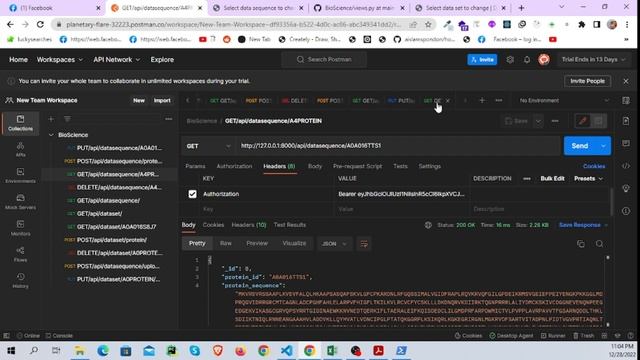Uncheck the Authorization header checkbox
640x360 pixels.
192,194
